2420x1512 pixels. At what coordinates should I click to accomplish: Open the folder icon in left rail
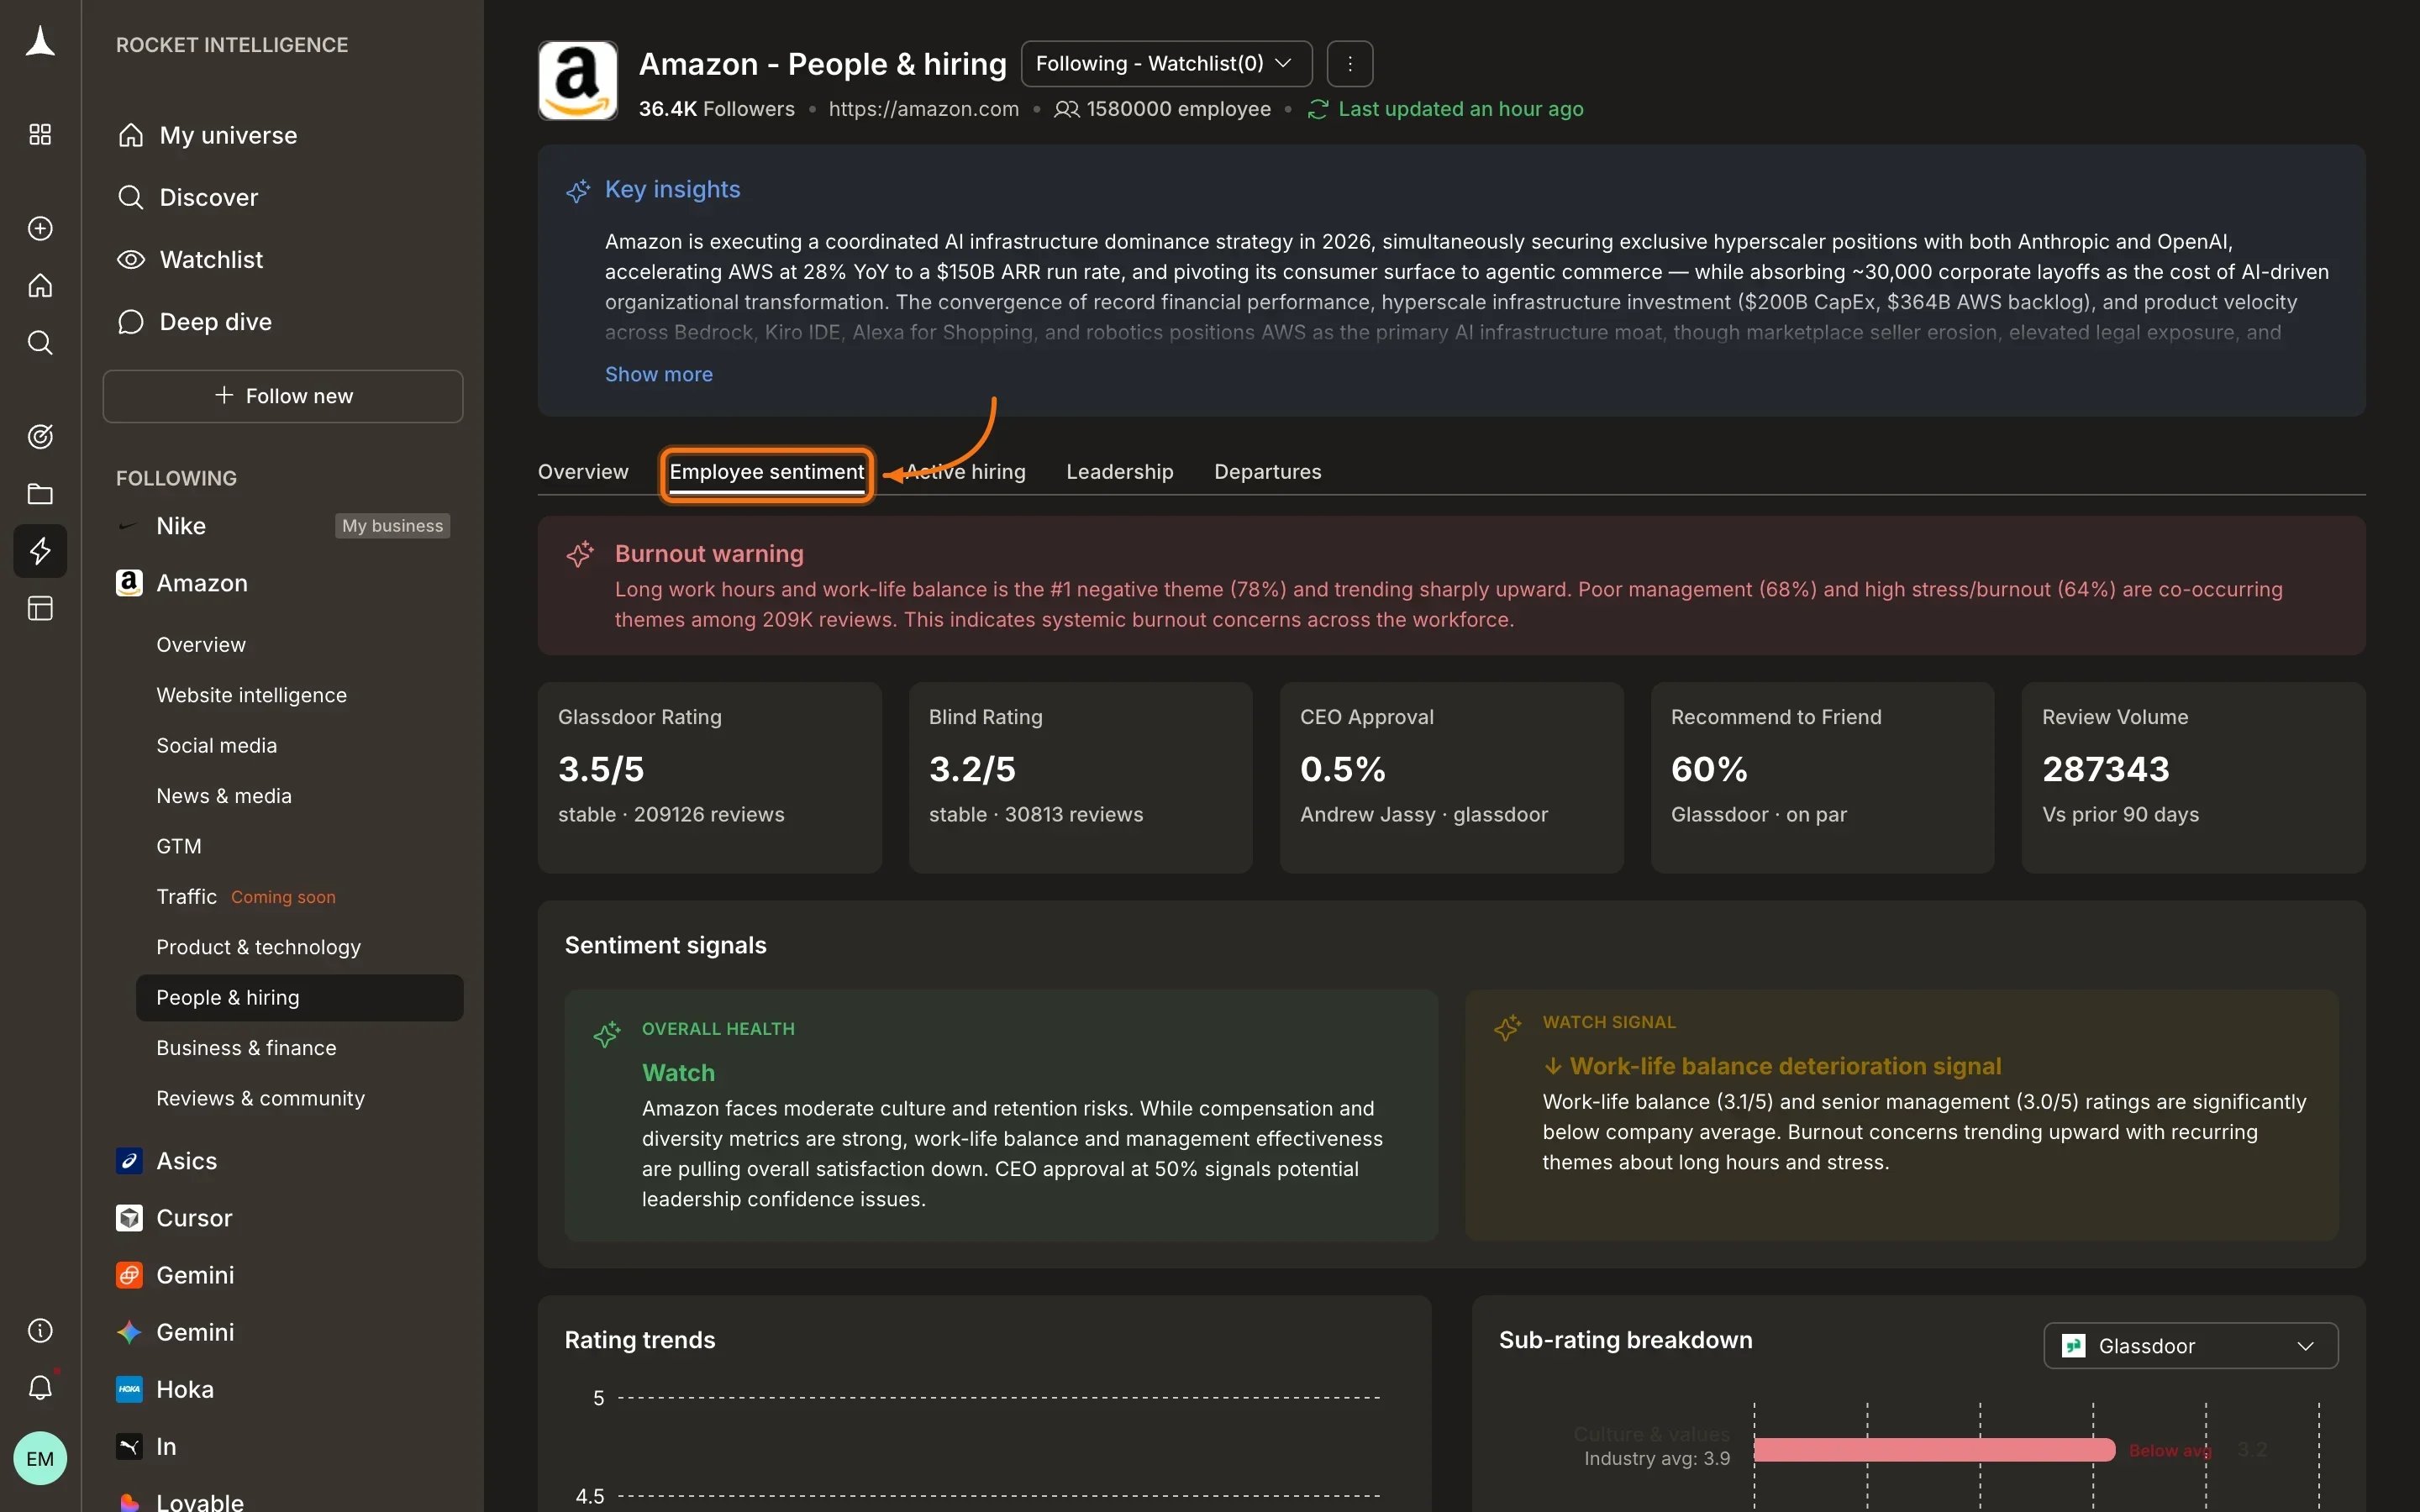coord(40,493)
